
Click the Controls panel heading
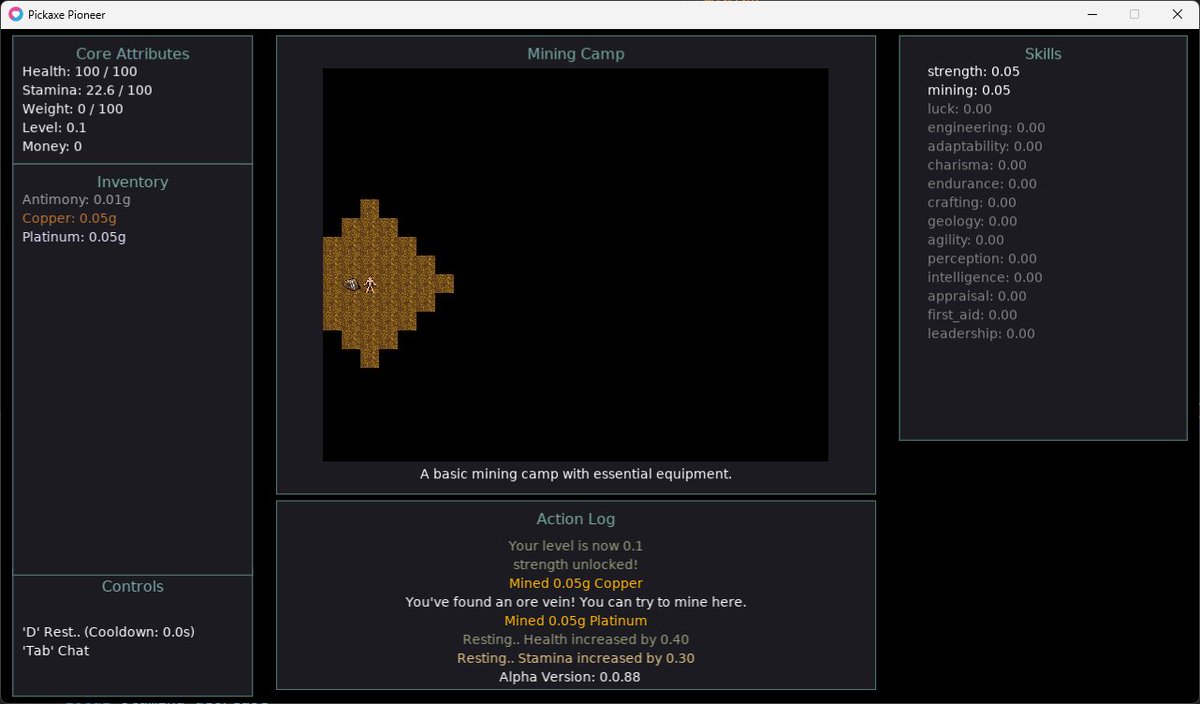click(x=133, y=587)
